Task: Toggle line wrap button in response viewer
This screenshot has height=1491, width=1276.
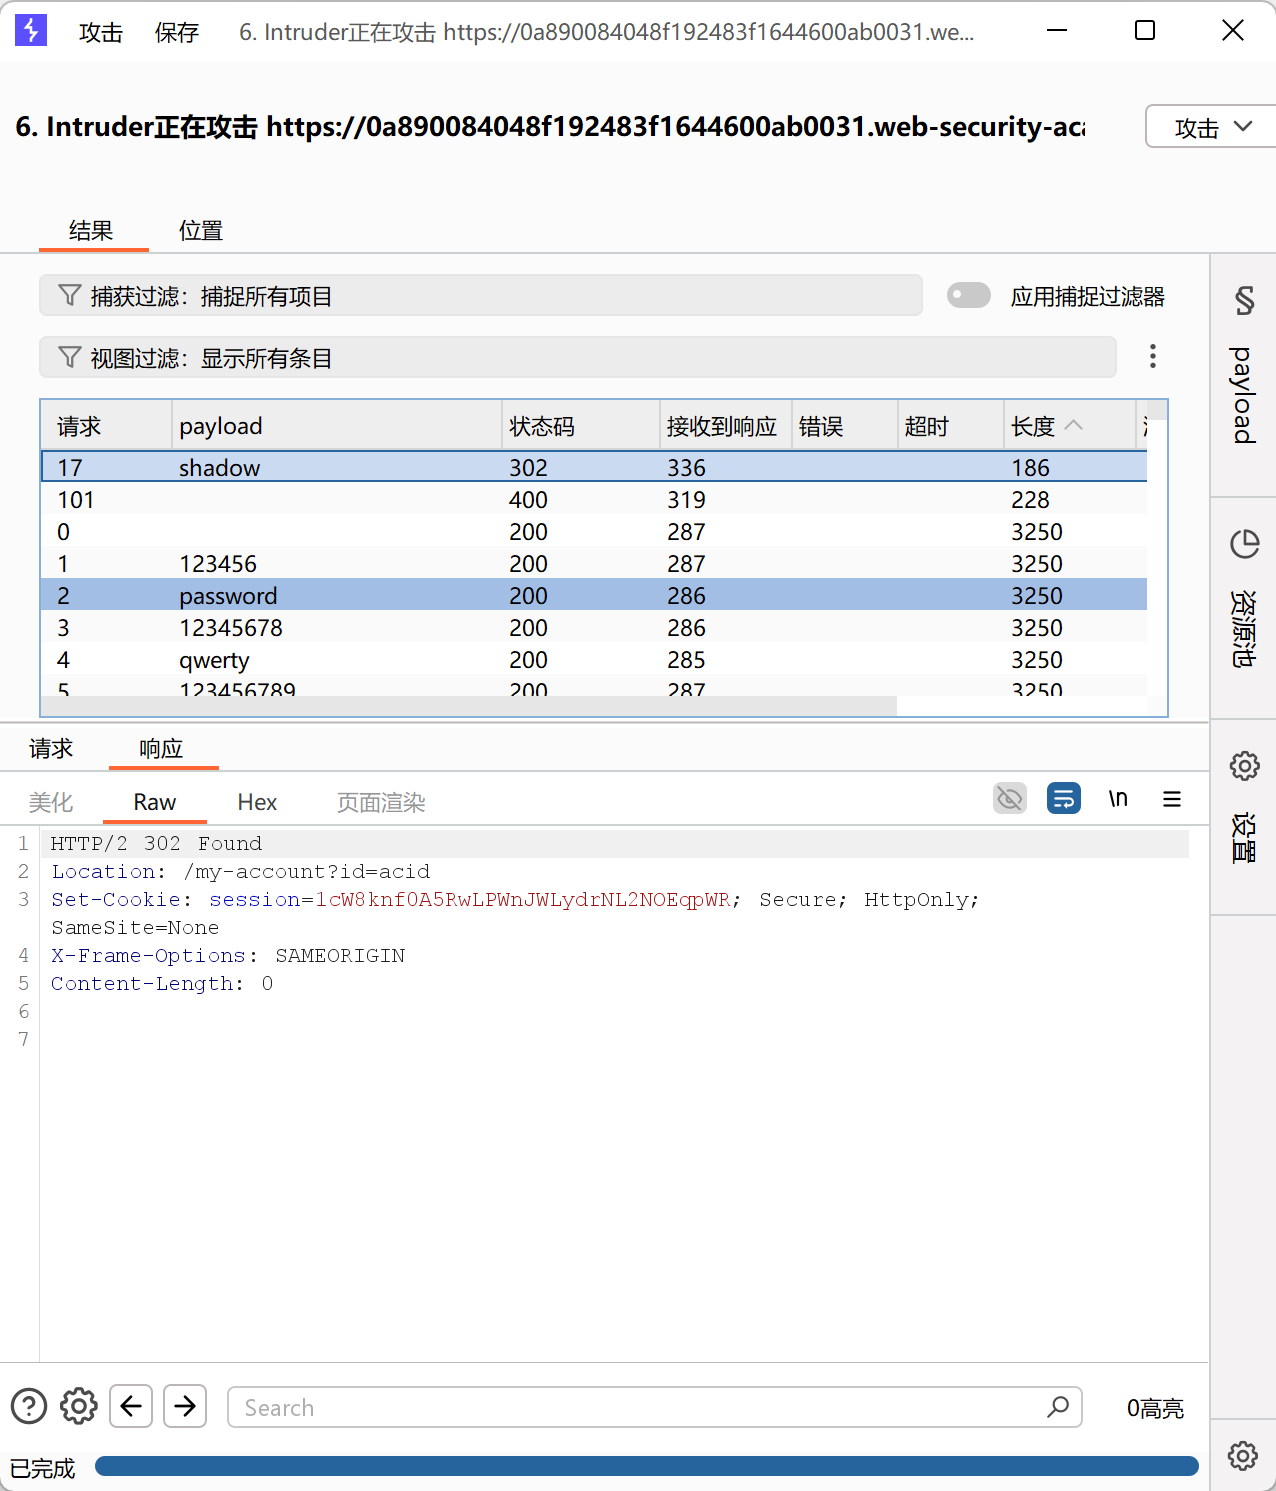Action: tap(1063, 798)
